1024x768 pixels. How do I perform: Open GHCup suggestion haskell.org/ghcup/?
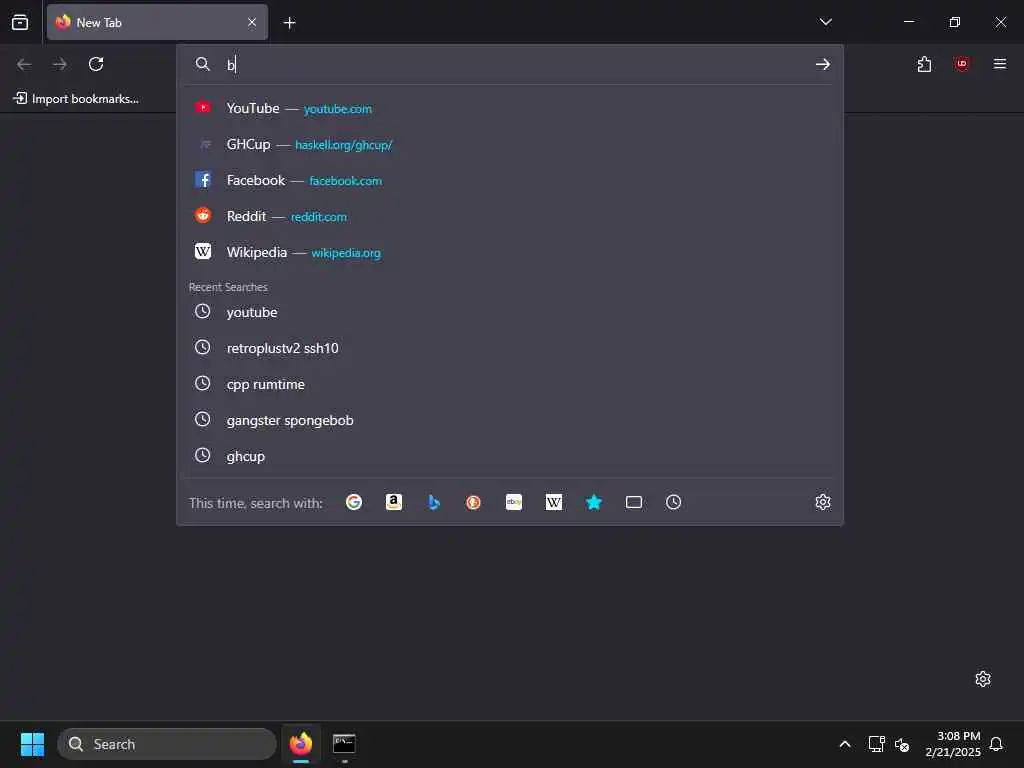point(510,144)
